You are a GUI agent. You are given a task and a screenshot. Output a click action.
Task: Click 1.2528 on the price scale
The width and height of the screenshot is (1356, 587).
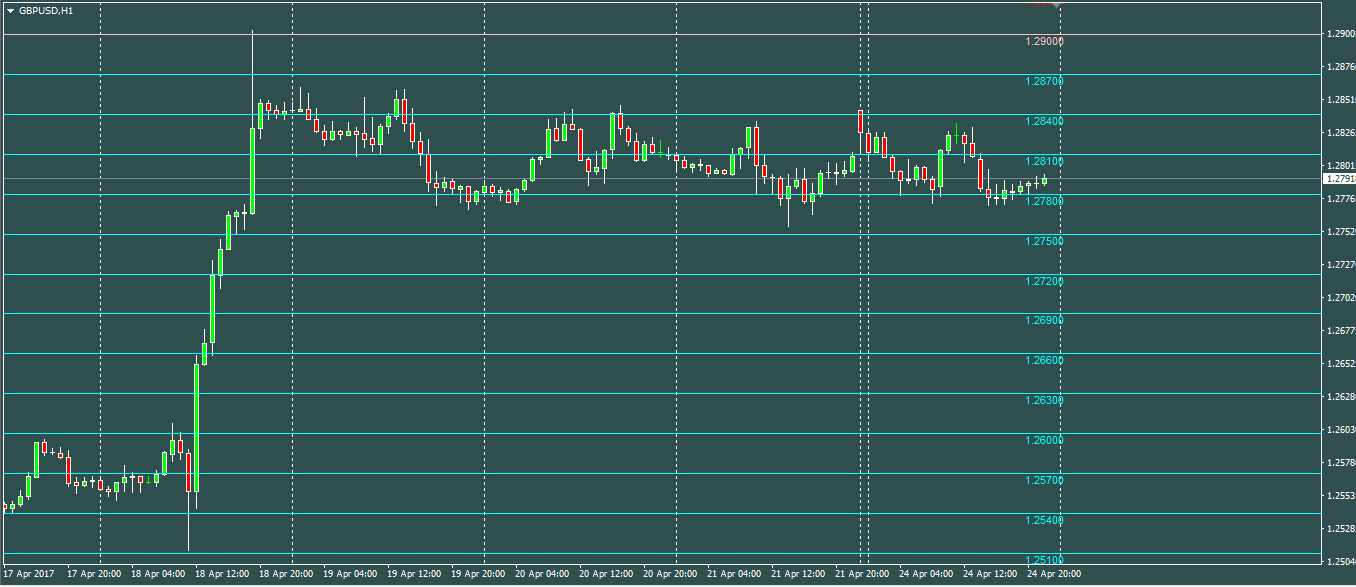1340,529
